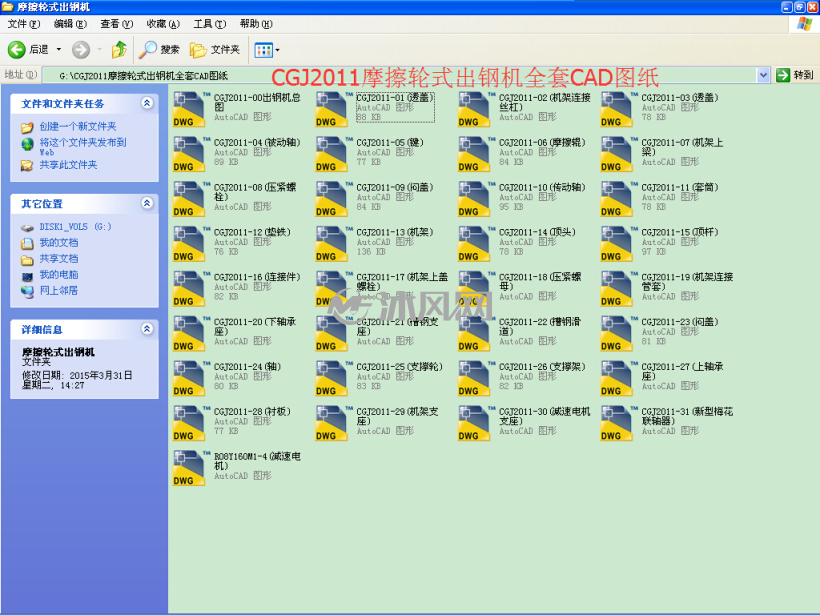Screen dimensions: 820x615
Task: Click the Forward arrow icon
Action: pyautogui.click(x=81, y=50)
